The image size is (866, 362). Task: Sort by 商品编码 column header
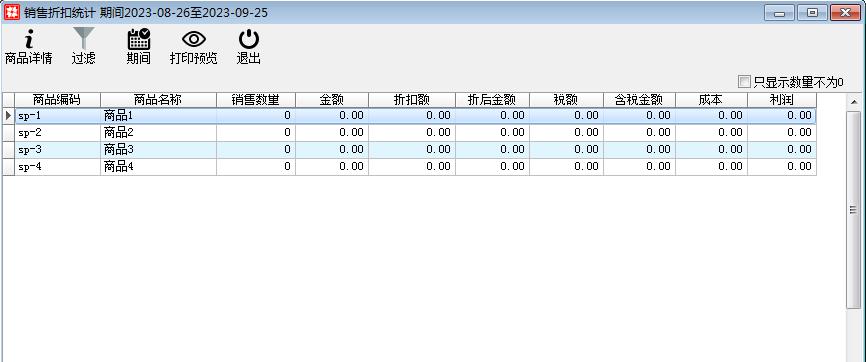(57, 100)
